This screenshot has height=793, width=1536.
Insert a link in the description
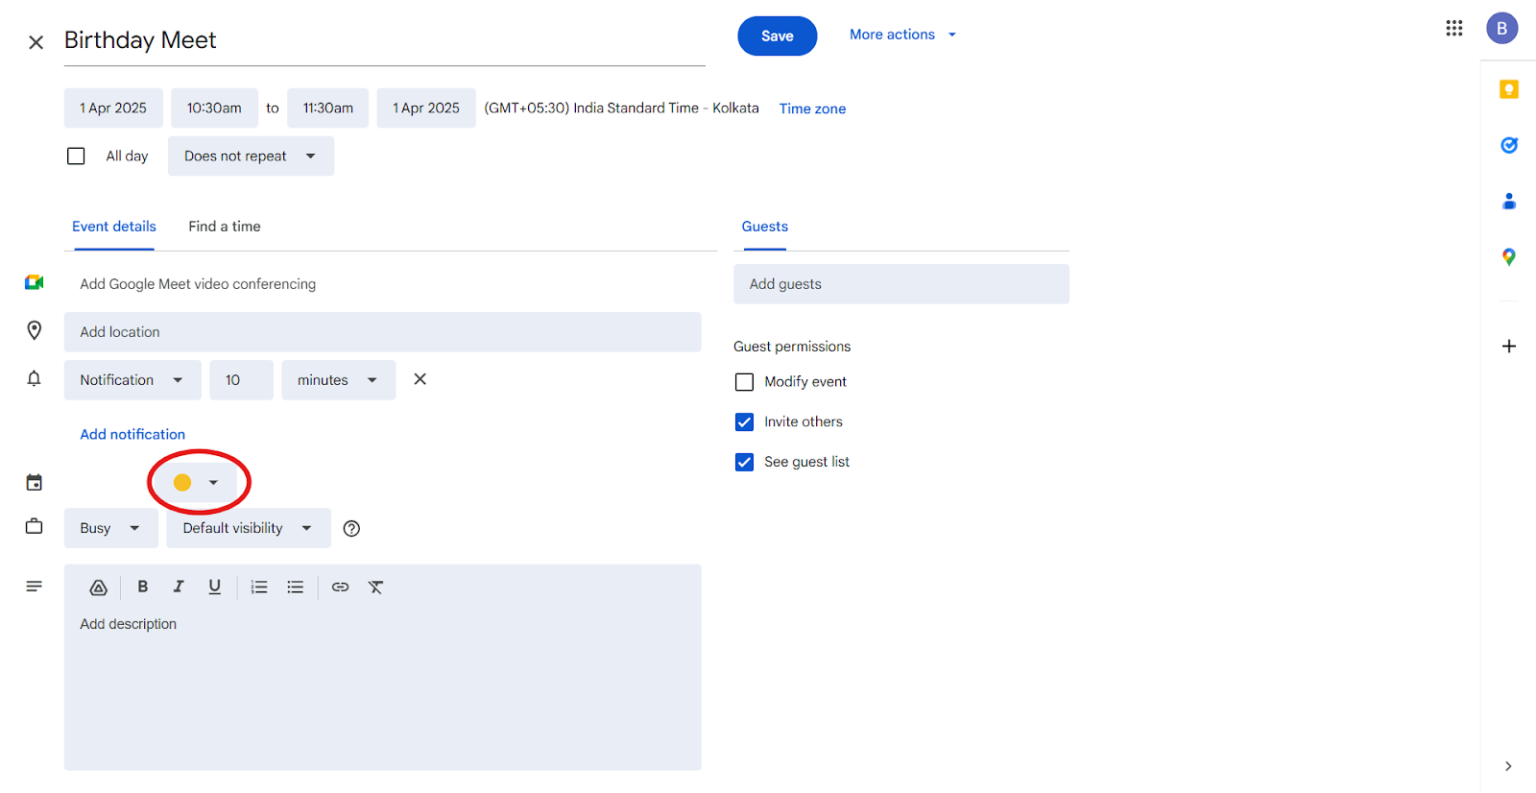[x=340, y=587]
